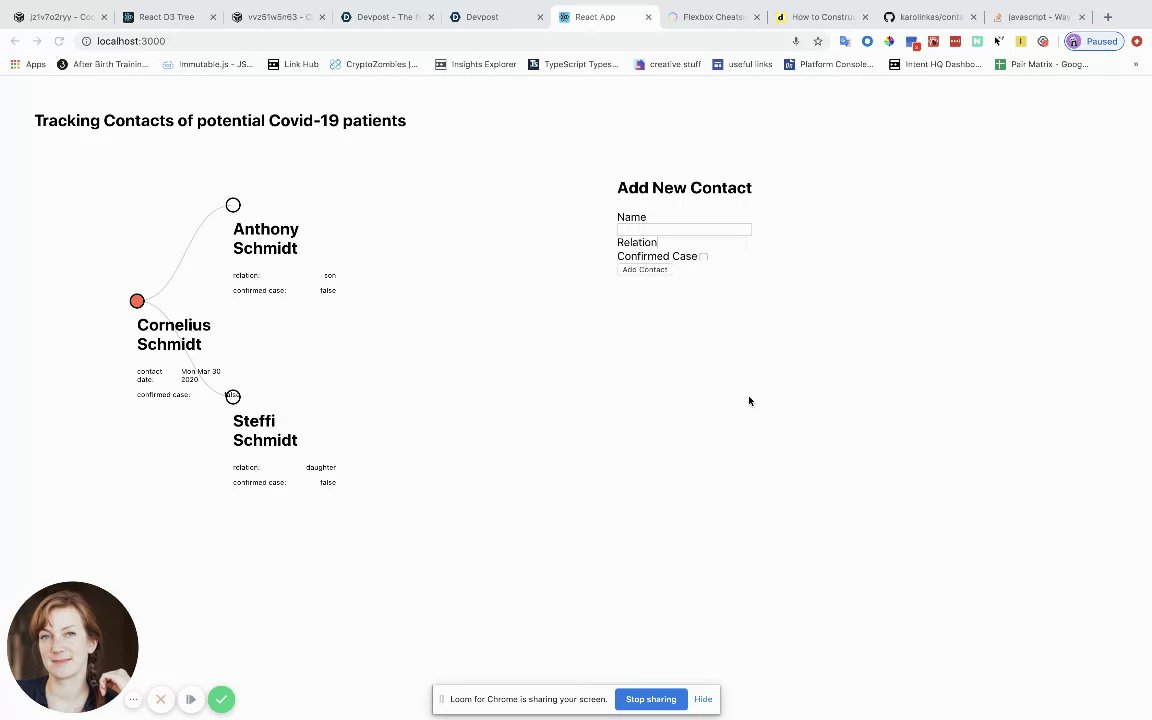
Task: Hide the Loom sharing notification bar
Action: [703, 699]
